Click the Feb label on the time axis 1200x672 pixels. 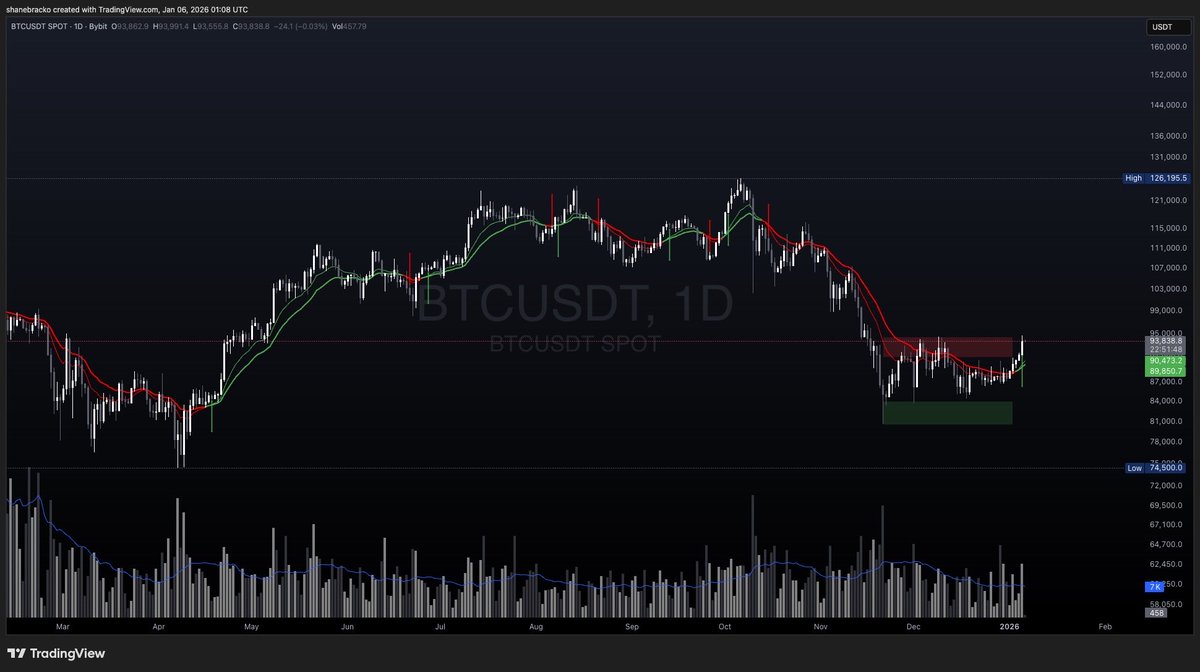tap(1105, 627)
